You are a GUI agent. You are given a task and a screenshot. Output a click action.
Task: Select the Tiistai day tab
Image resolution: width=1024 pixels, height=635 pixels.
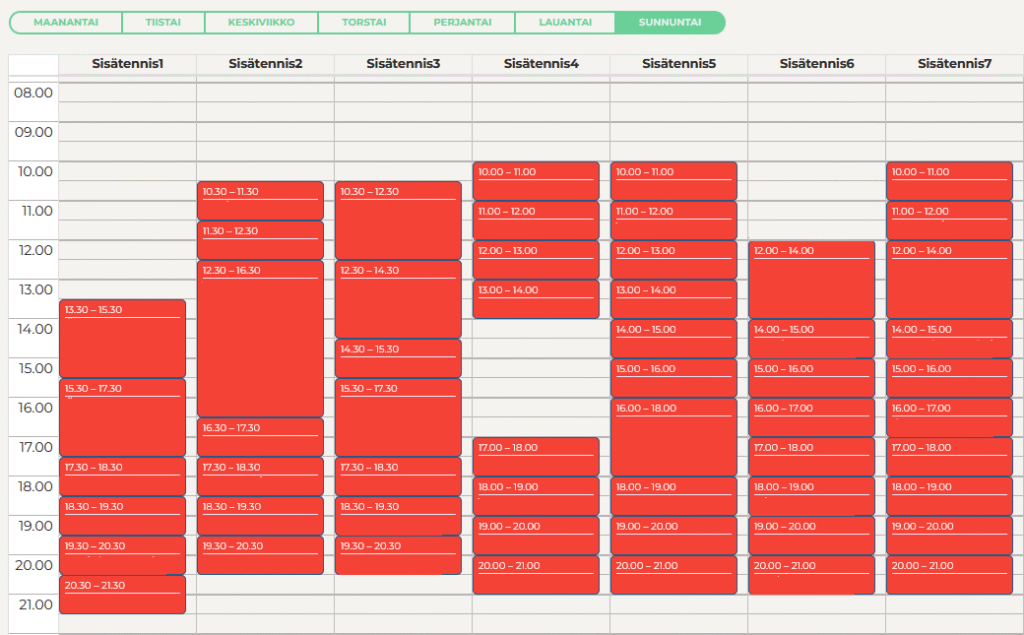[x=162, y=22]
